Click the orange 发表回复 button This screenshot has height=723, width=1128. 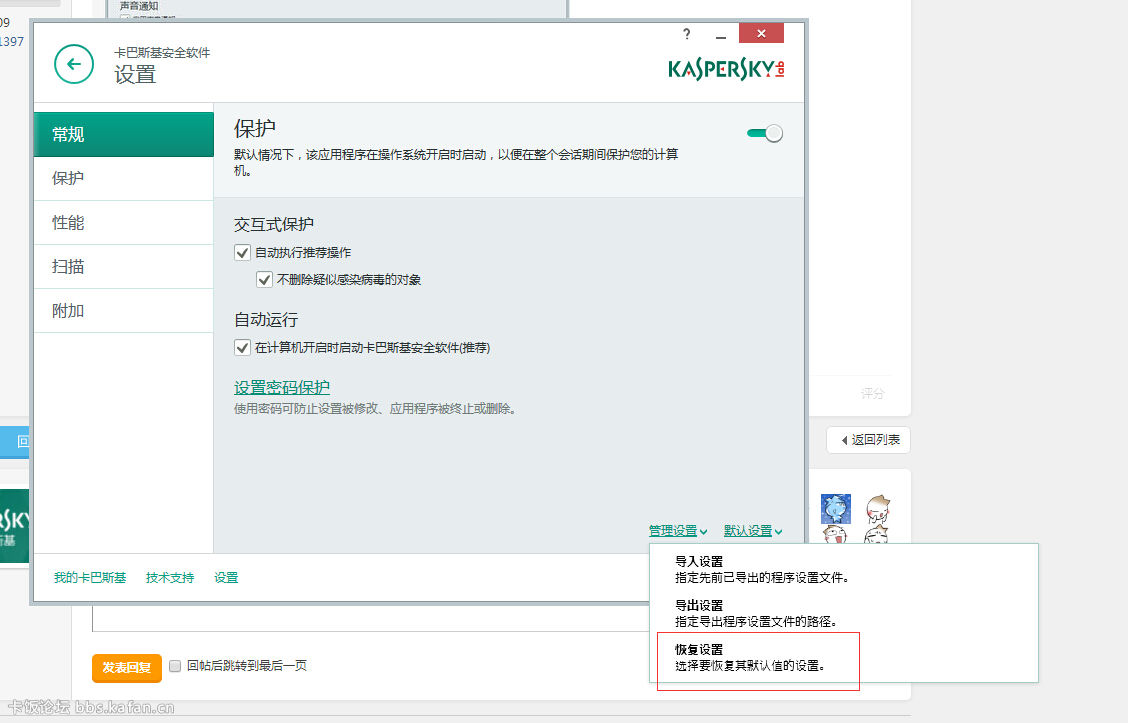(x=127, y=668)
